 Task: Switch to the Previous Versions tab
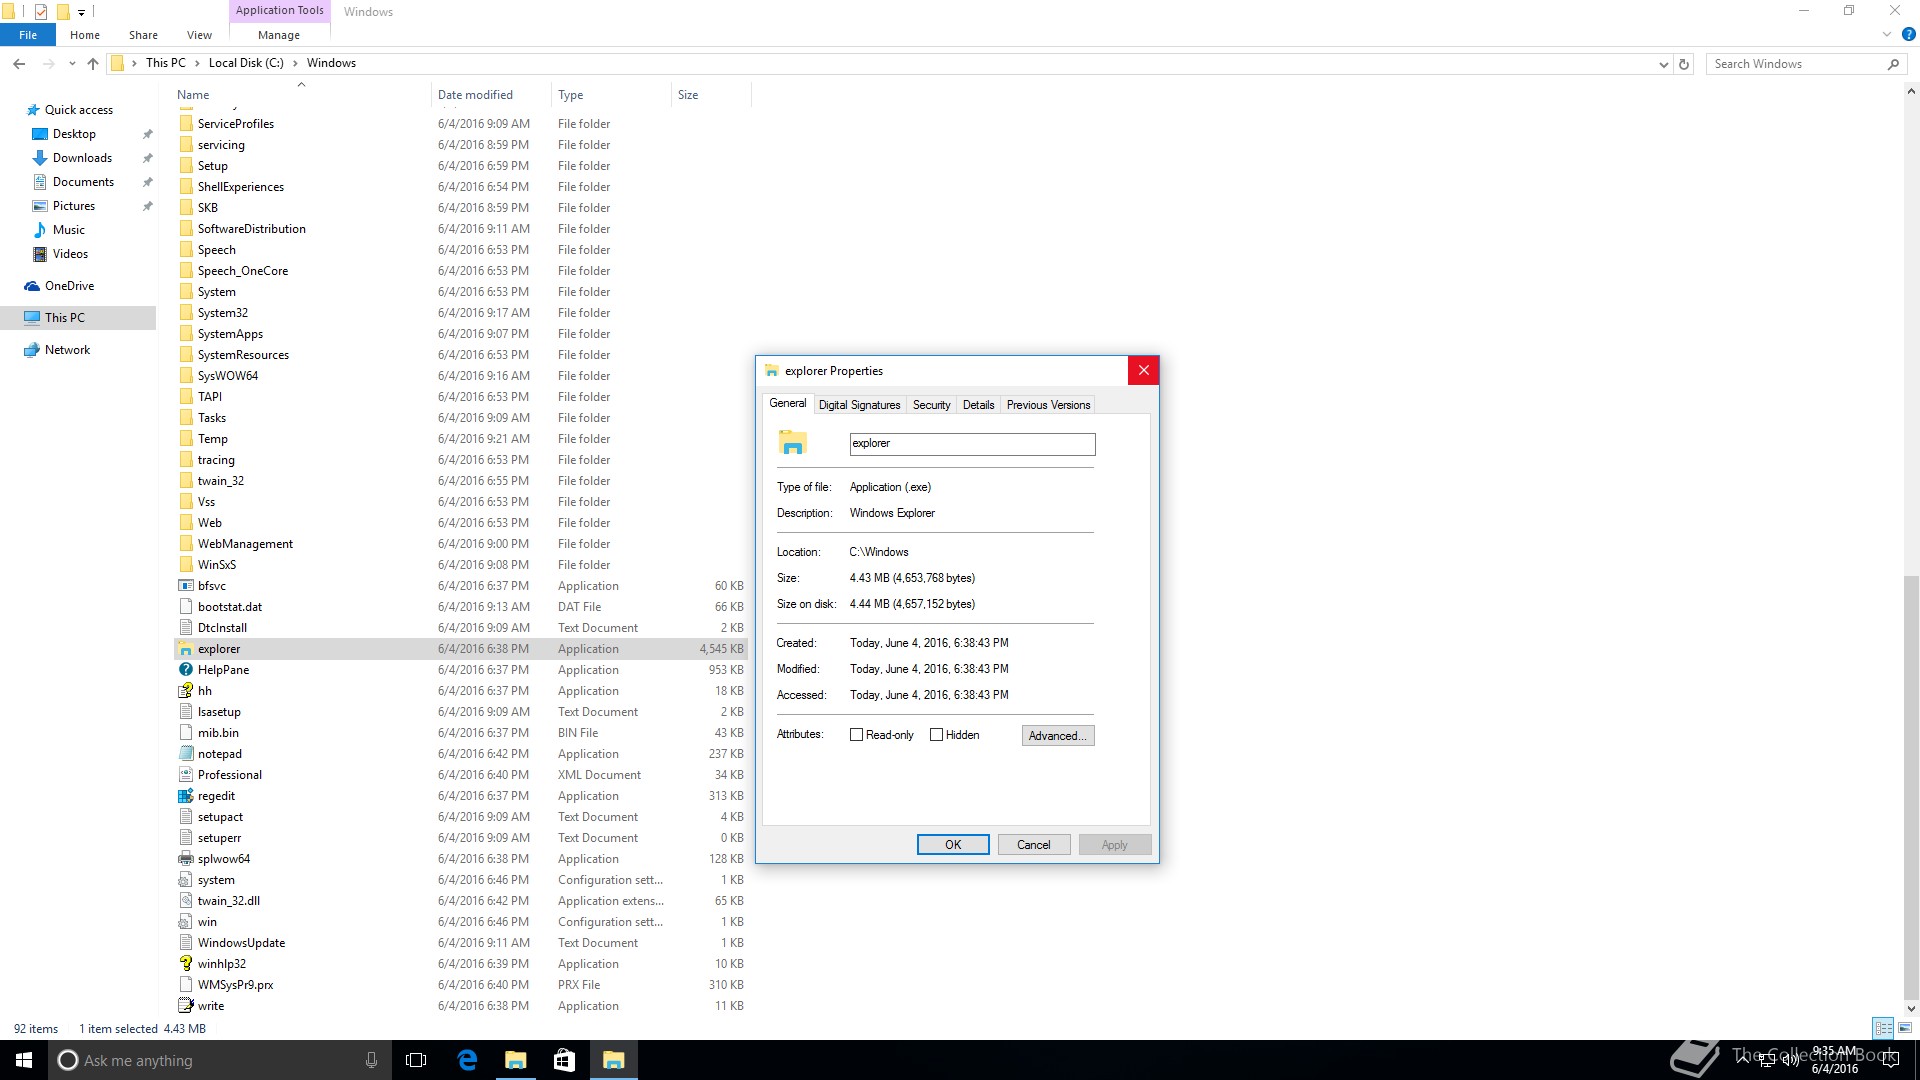1048,405
